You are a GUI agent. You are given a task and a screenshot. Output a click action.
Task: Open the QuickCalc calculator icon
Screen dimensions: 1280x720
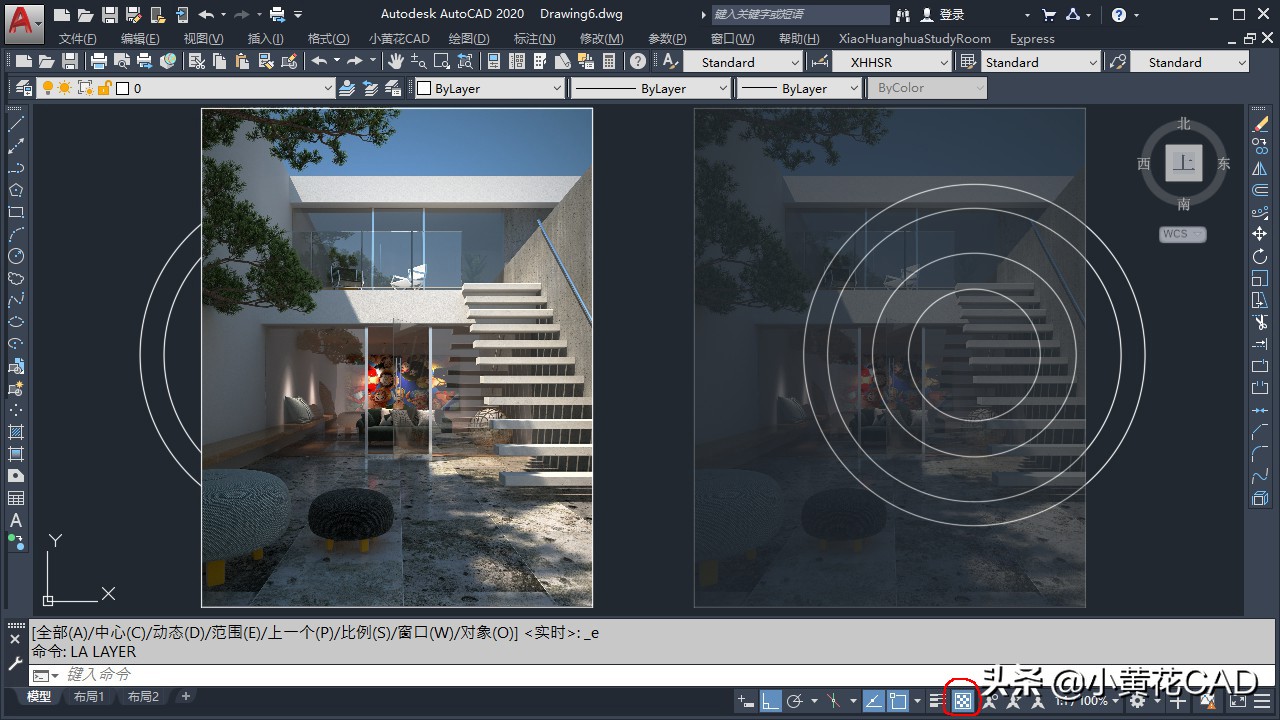[x=609, y=61]
